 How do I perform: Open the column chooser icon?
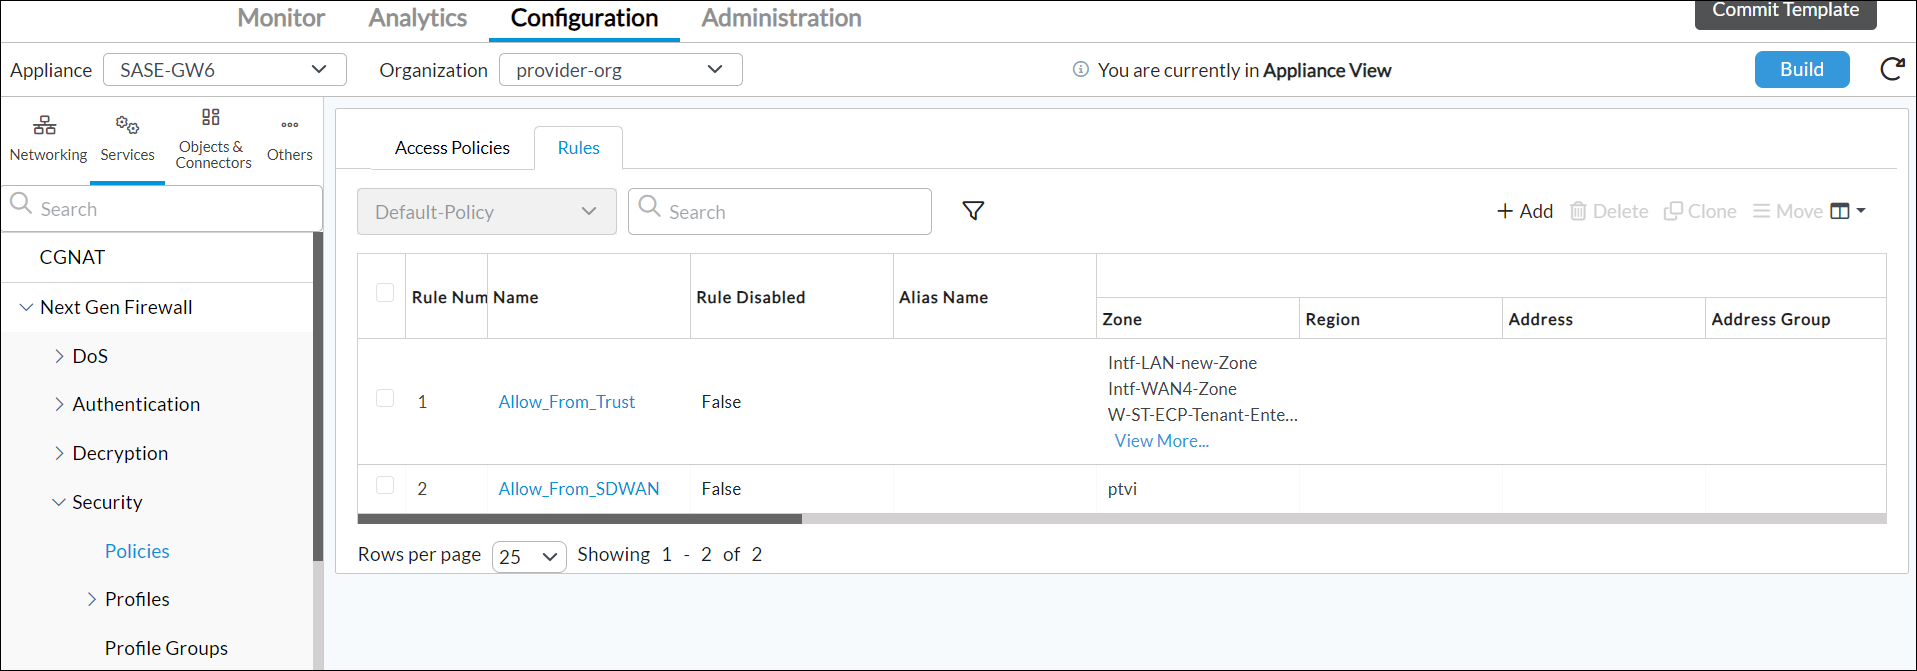pos(1847,211)
